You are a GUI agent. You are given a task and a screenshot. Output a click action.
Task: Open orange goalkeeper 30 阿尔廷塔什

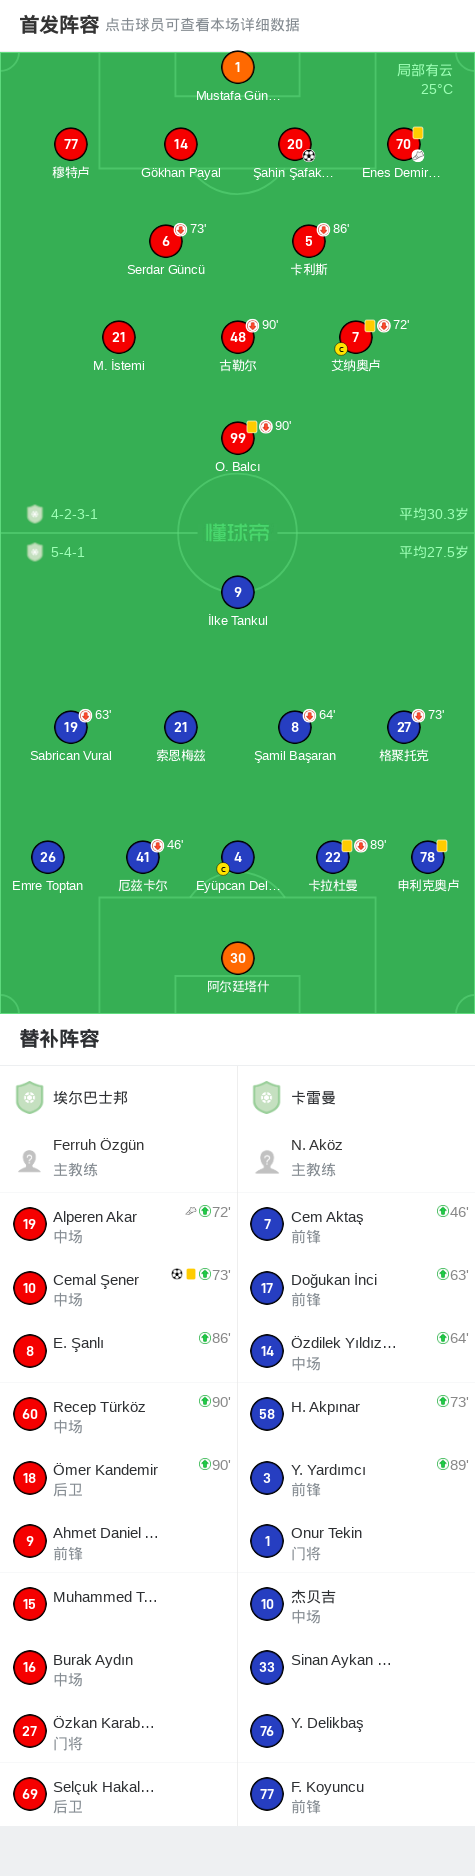(x=238, y=967)
